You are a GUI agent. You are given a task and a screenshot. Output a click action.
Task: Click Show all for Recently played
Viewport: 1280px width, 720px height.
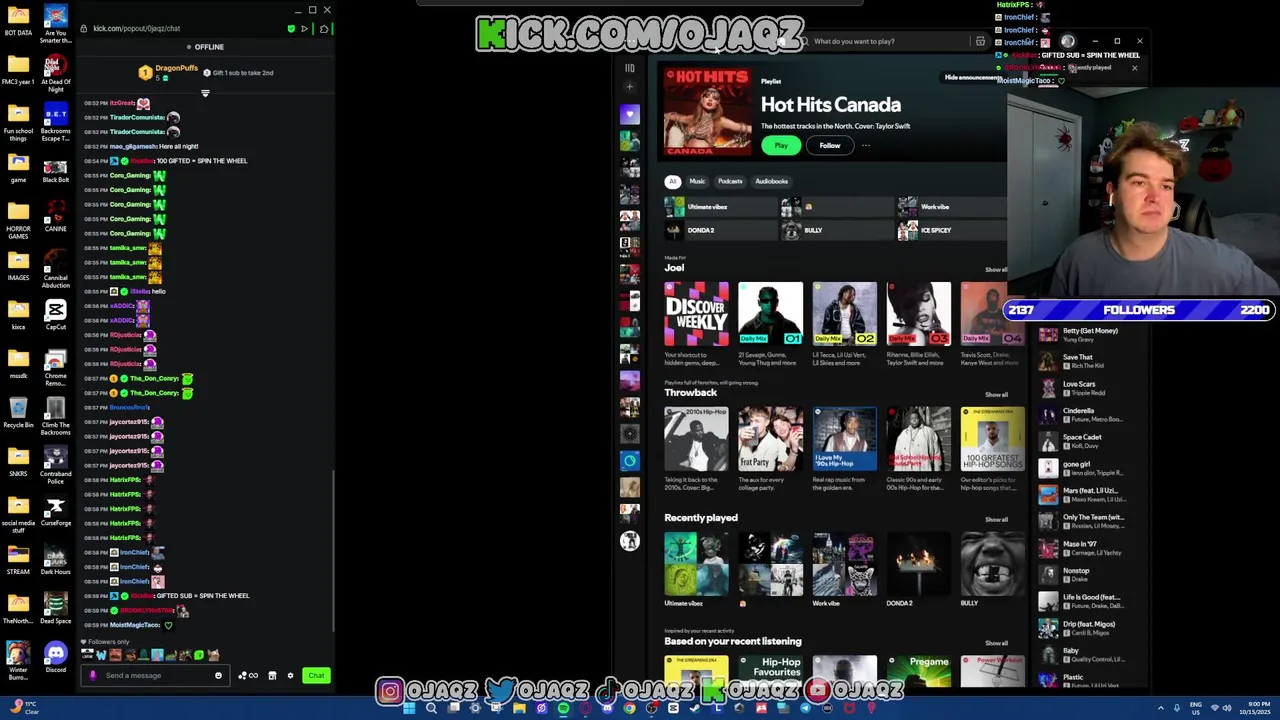coord(996,519)
